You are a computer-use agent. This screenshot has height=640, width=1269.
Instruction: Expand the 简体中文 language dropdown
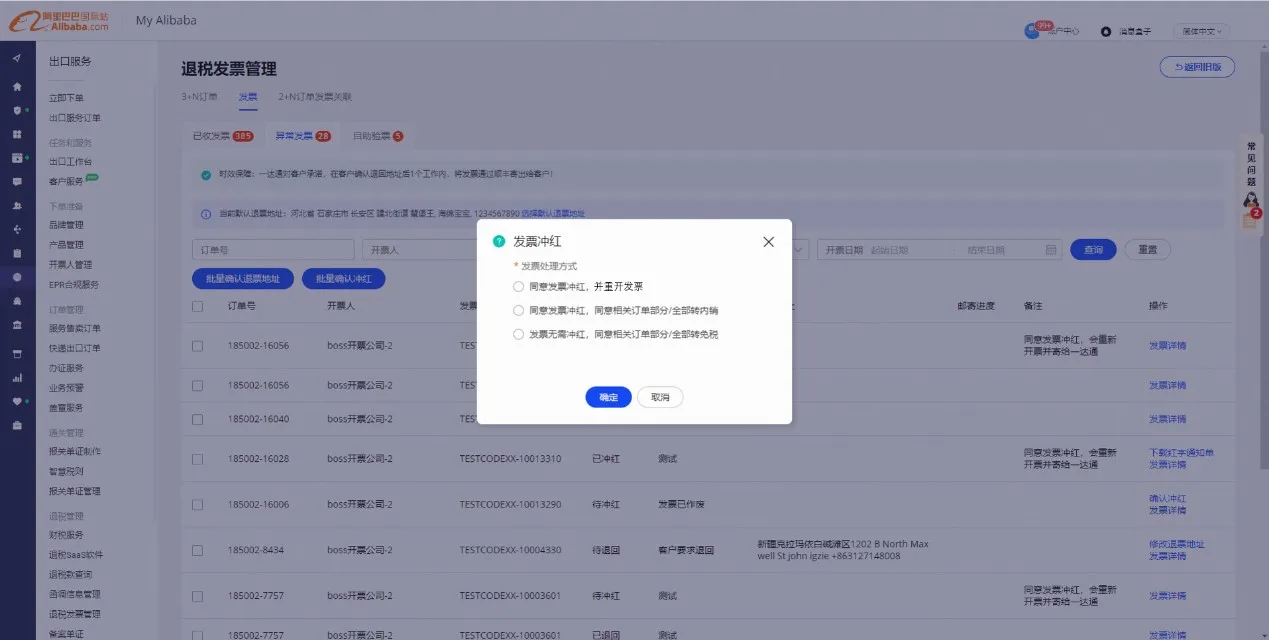[x=1201, y=31]
